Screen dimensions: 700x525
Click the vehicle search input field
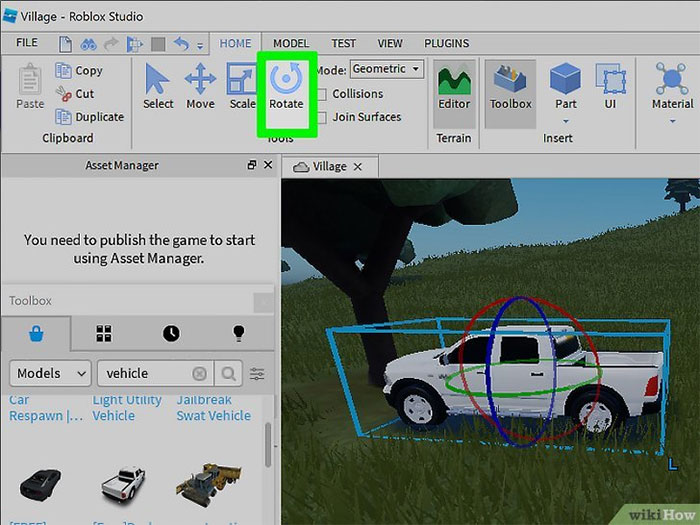(x=145, y=373)
